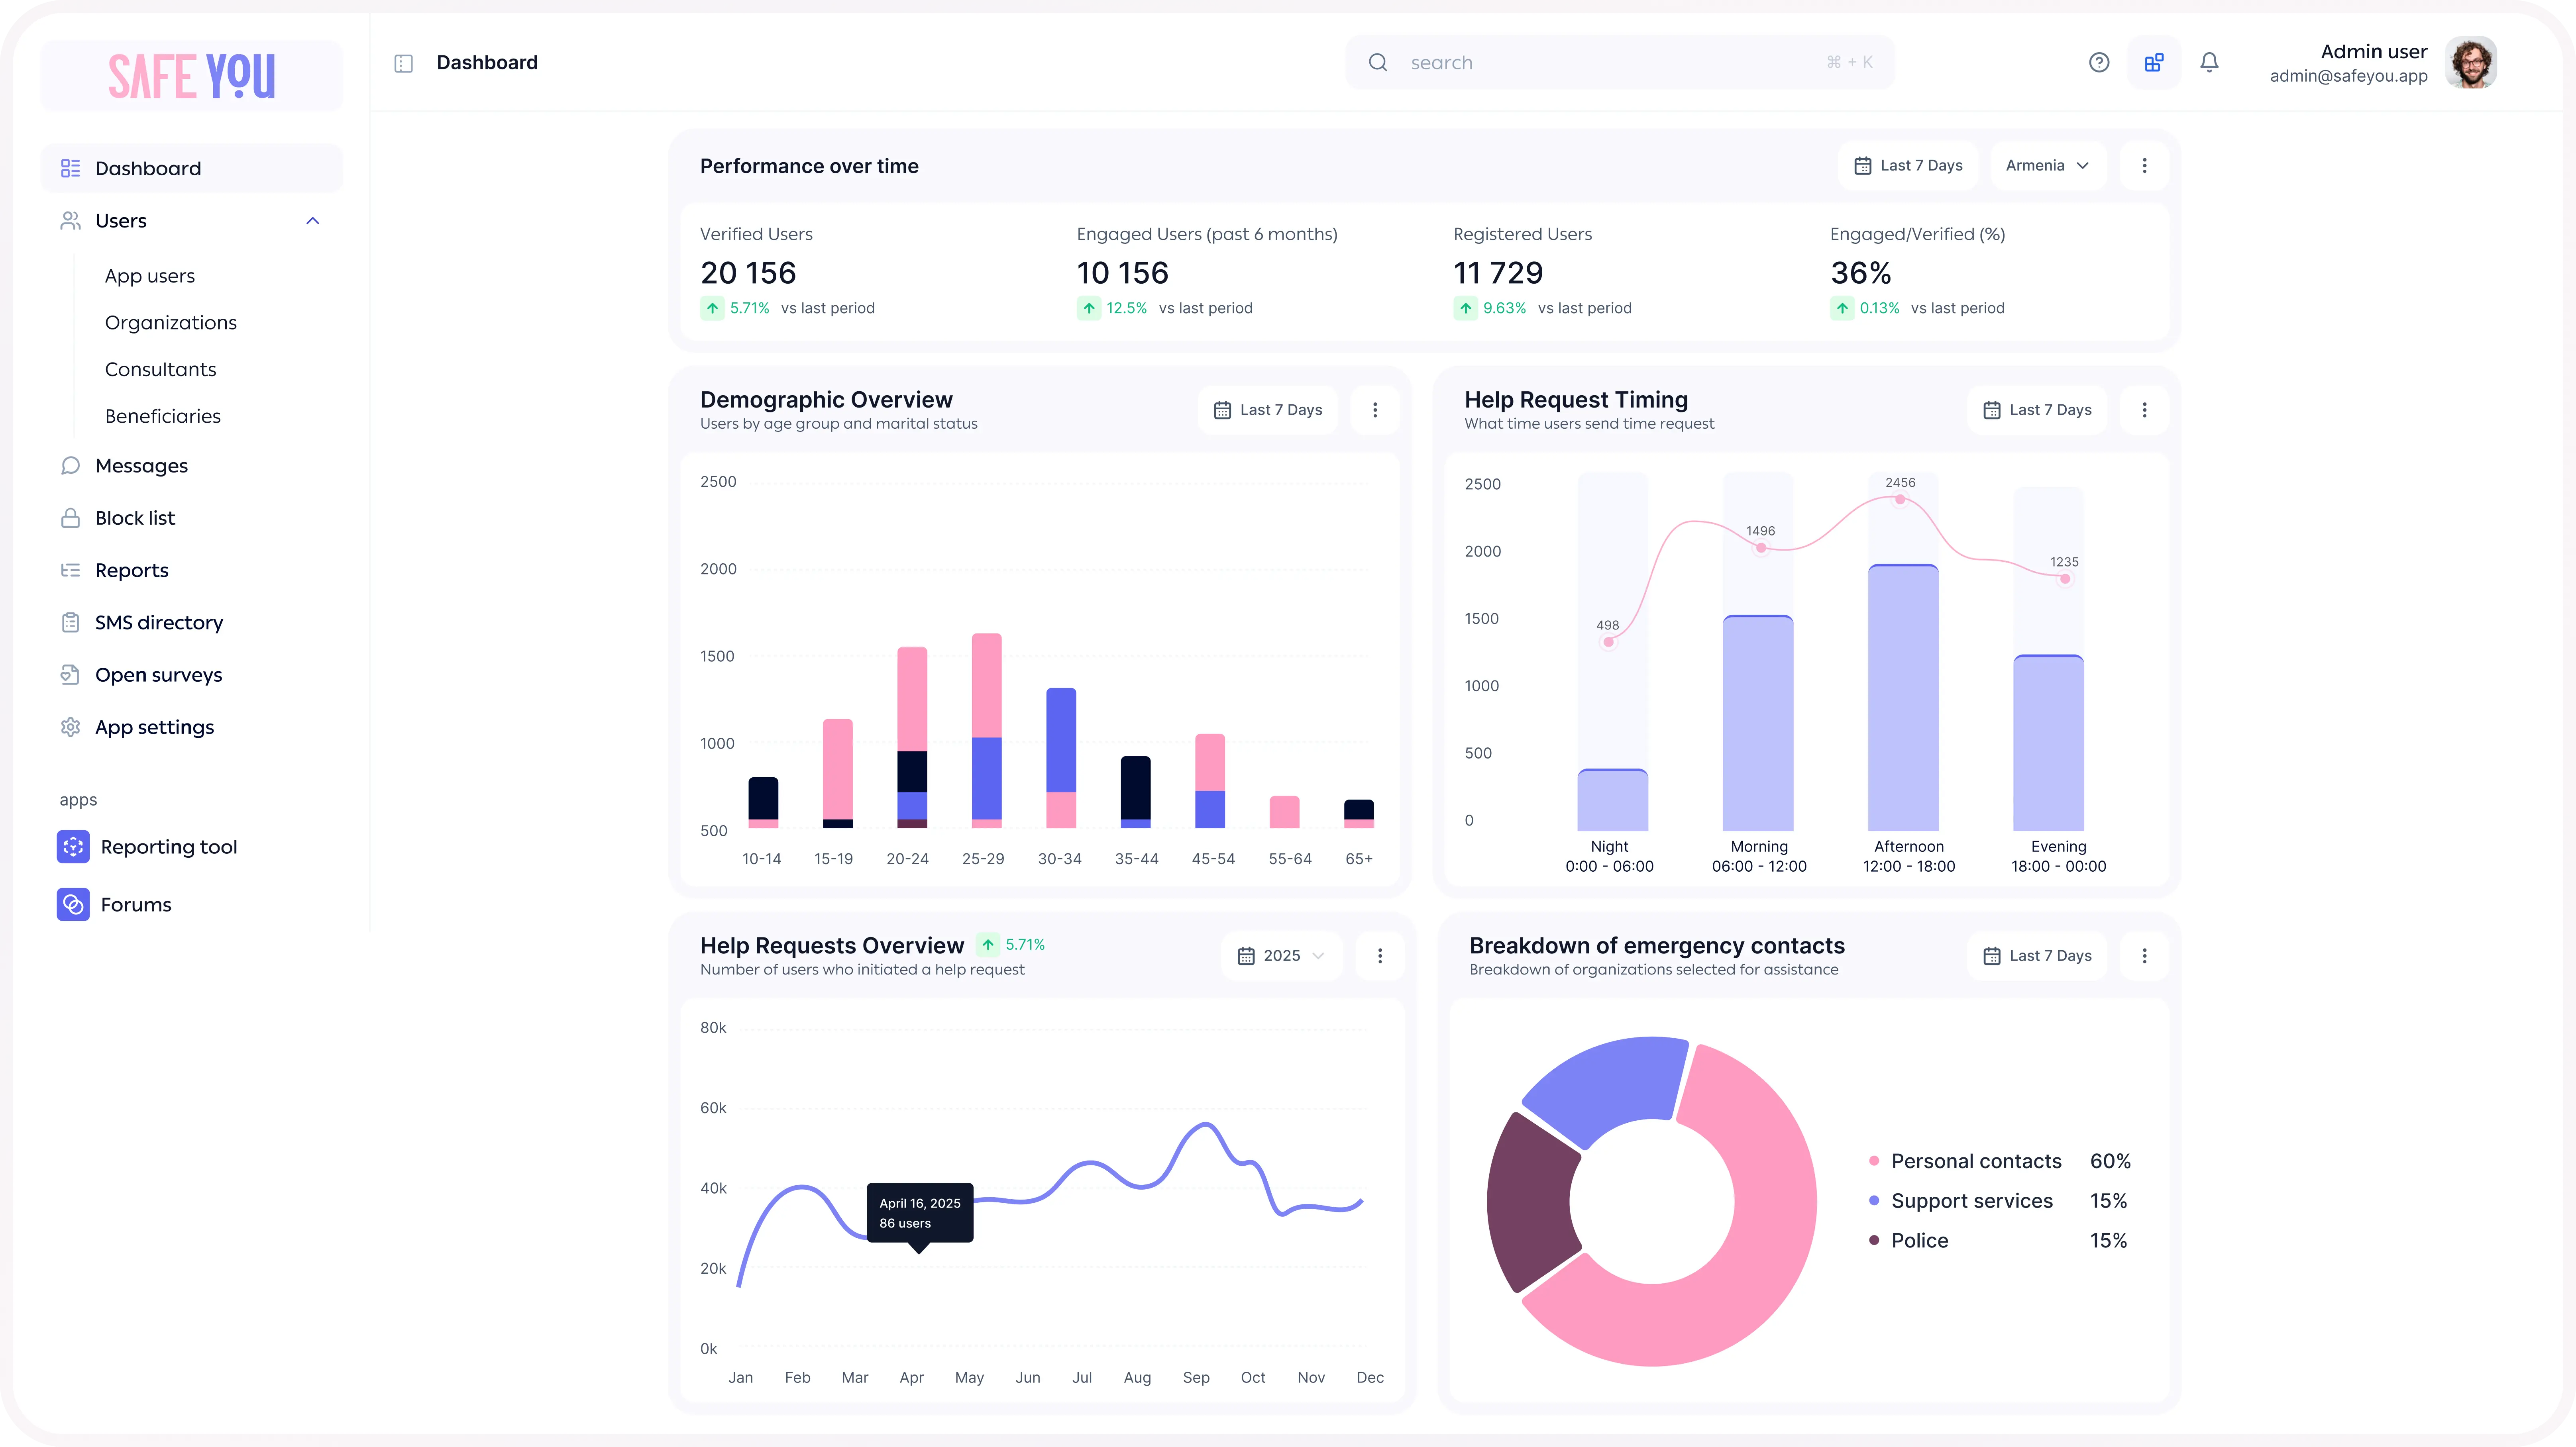Collapse the Users section chevron
2576x1447 pixels.
312,221
